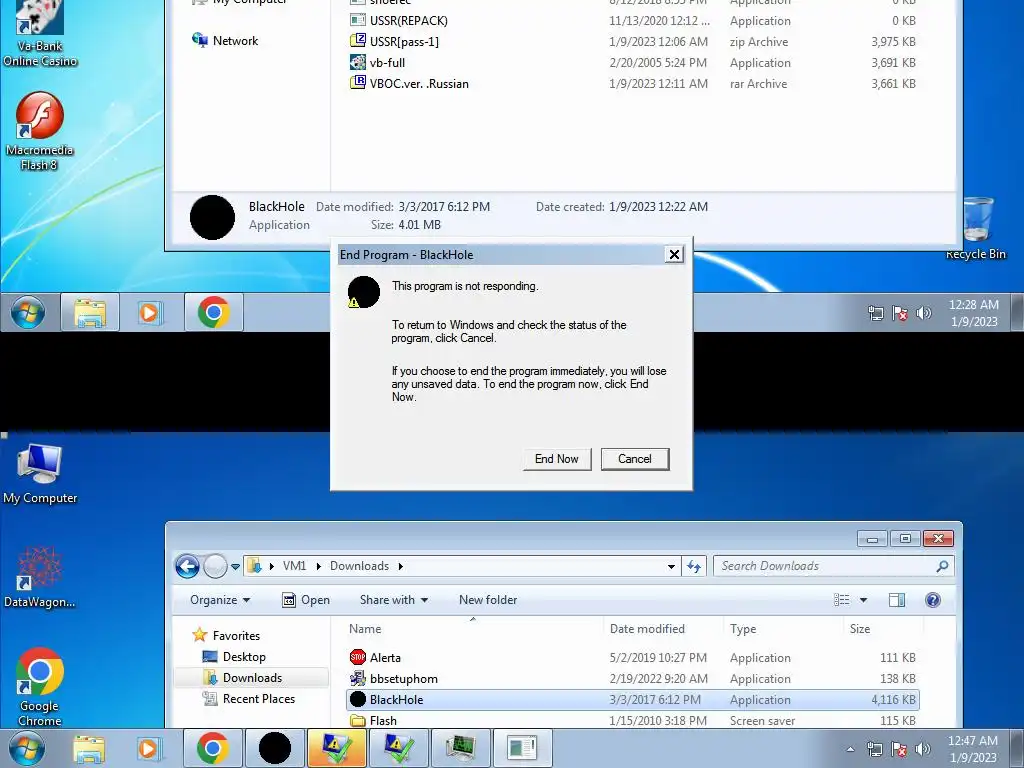This screenshot has height=768, width=1024.
Task: Expand chevron after VM1 in address bar
Action: coord(319,566)
